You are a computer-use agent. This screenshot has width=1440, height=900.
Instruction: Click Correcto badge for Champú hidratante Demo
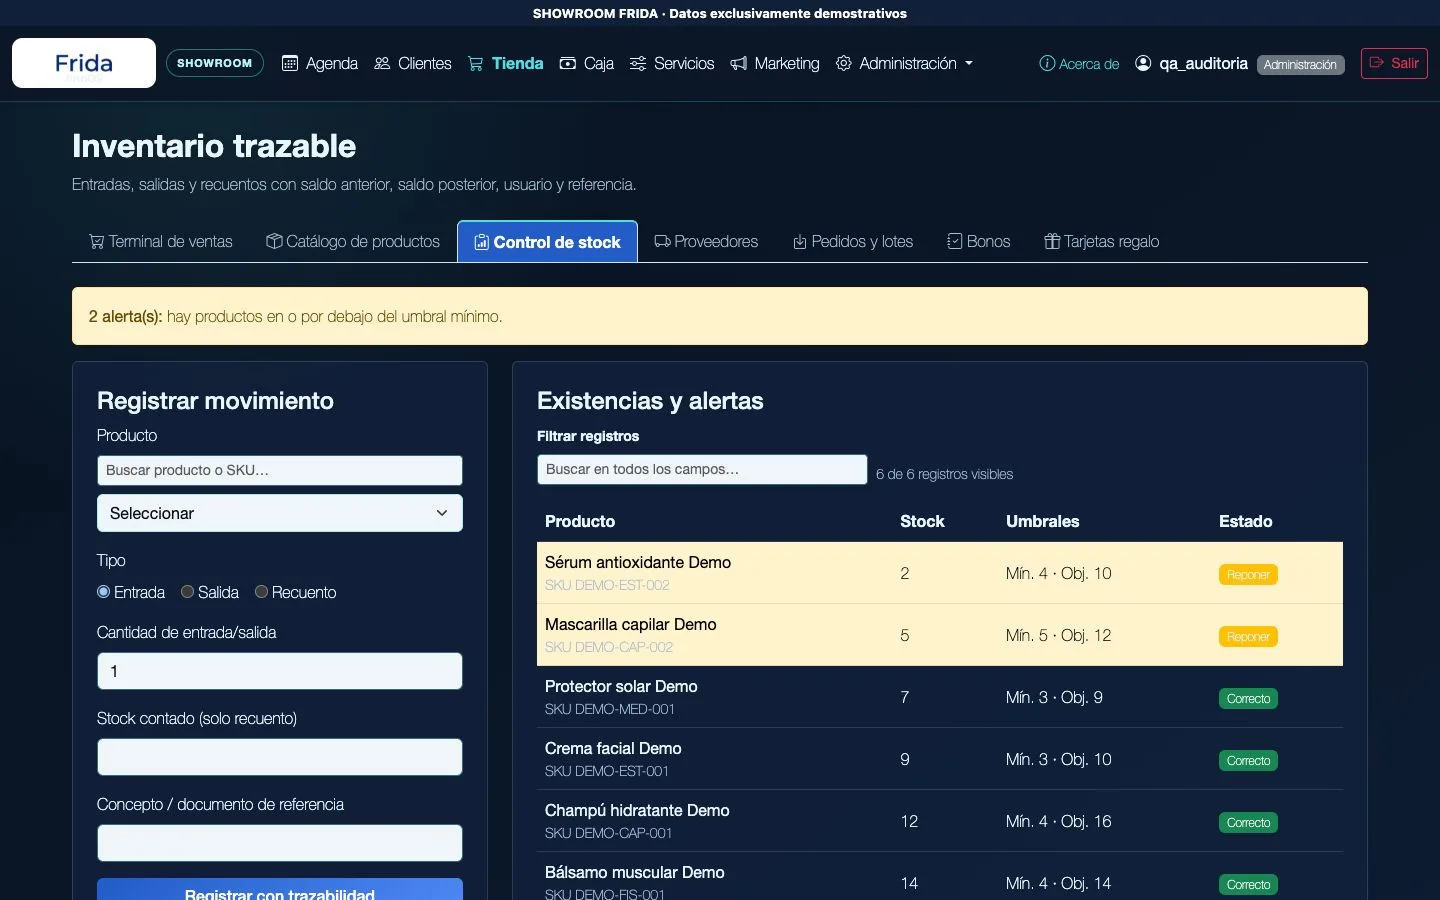click(x=1248, y=823)
